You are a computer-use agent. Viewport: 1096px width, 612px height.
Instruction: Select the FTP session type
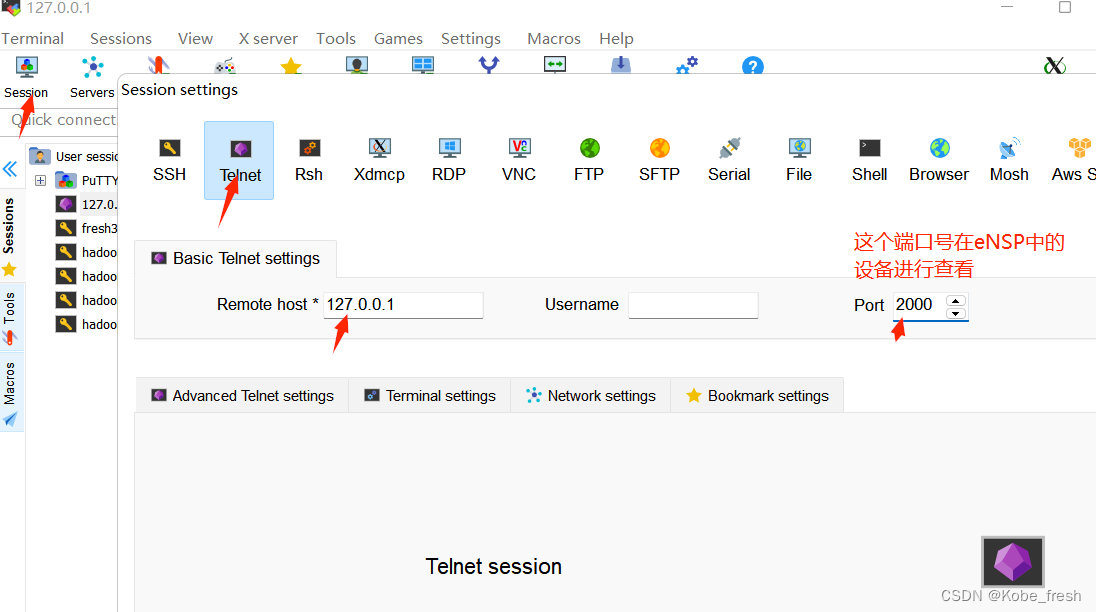pos(589,161)
